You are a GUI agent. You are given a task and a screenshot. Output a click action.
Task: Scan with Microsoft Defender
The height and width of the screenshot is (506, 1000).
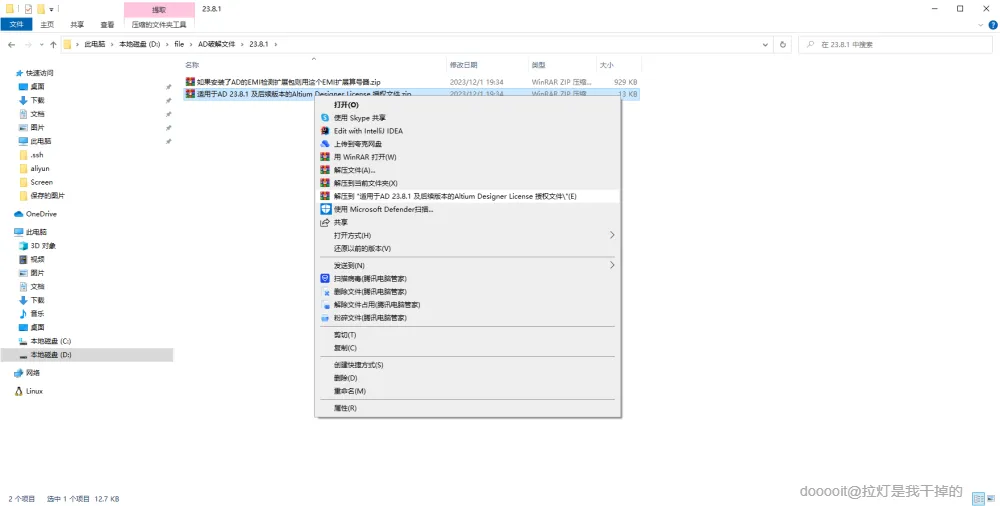click(x=467, y=209)
